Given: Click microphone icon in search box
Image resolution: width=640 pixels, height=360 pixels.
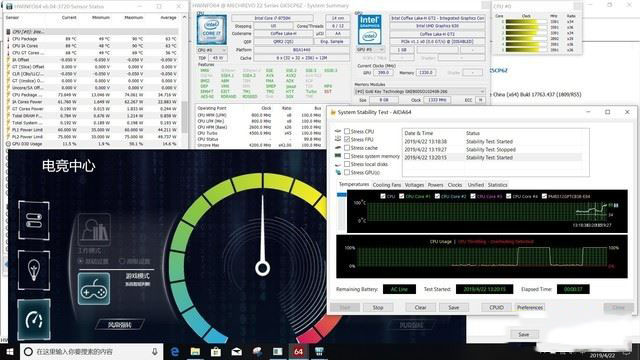Looking at the screenshot, I should pyautogui.click(x=155, y=351).
